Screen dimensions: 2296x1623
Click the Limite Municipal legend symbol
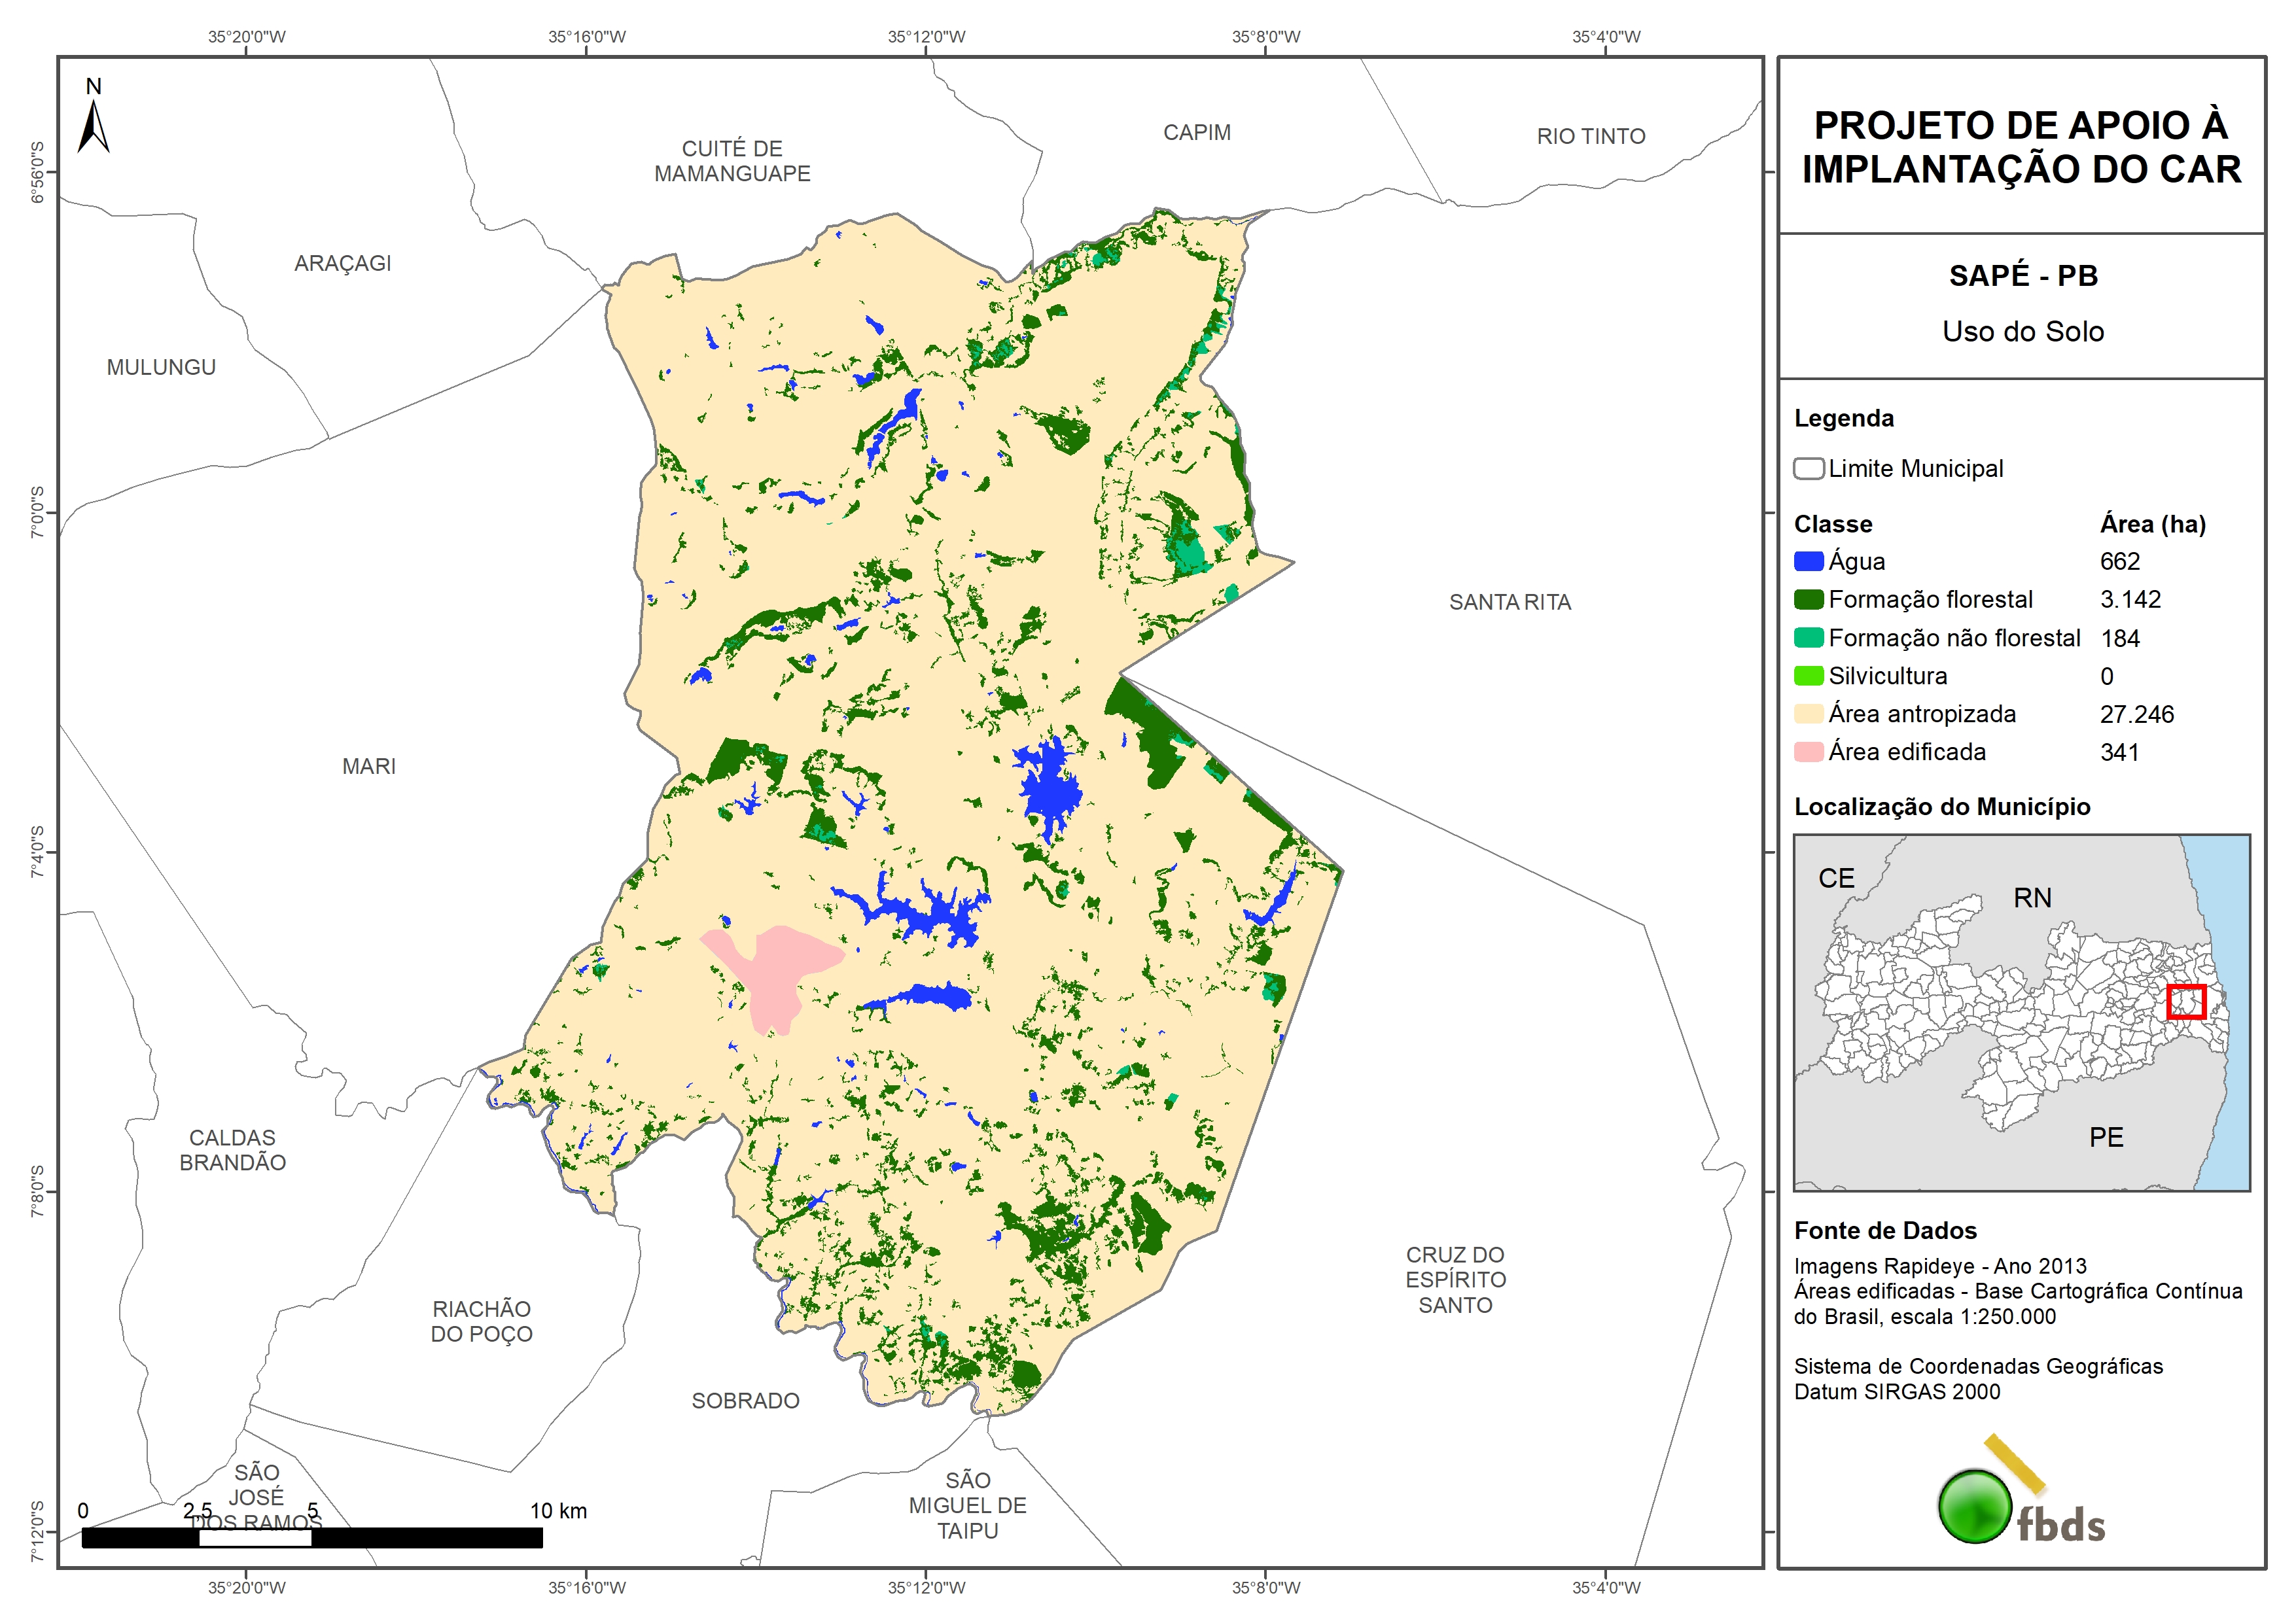pos(1808,469)
